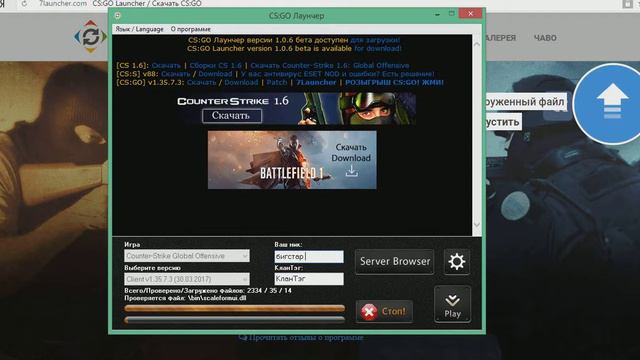Click the Play button with down chevrons
This screenshot has height=360, width=640.
tap(452, 304)
